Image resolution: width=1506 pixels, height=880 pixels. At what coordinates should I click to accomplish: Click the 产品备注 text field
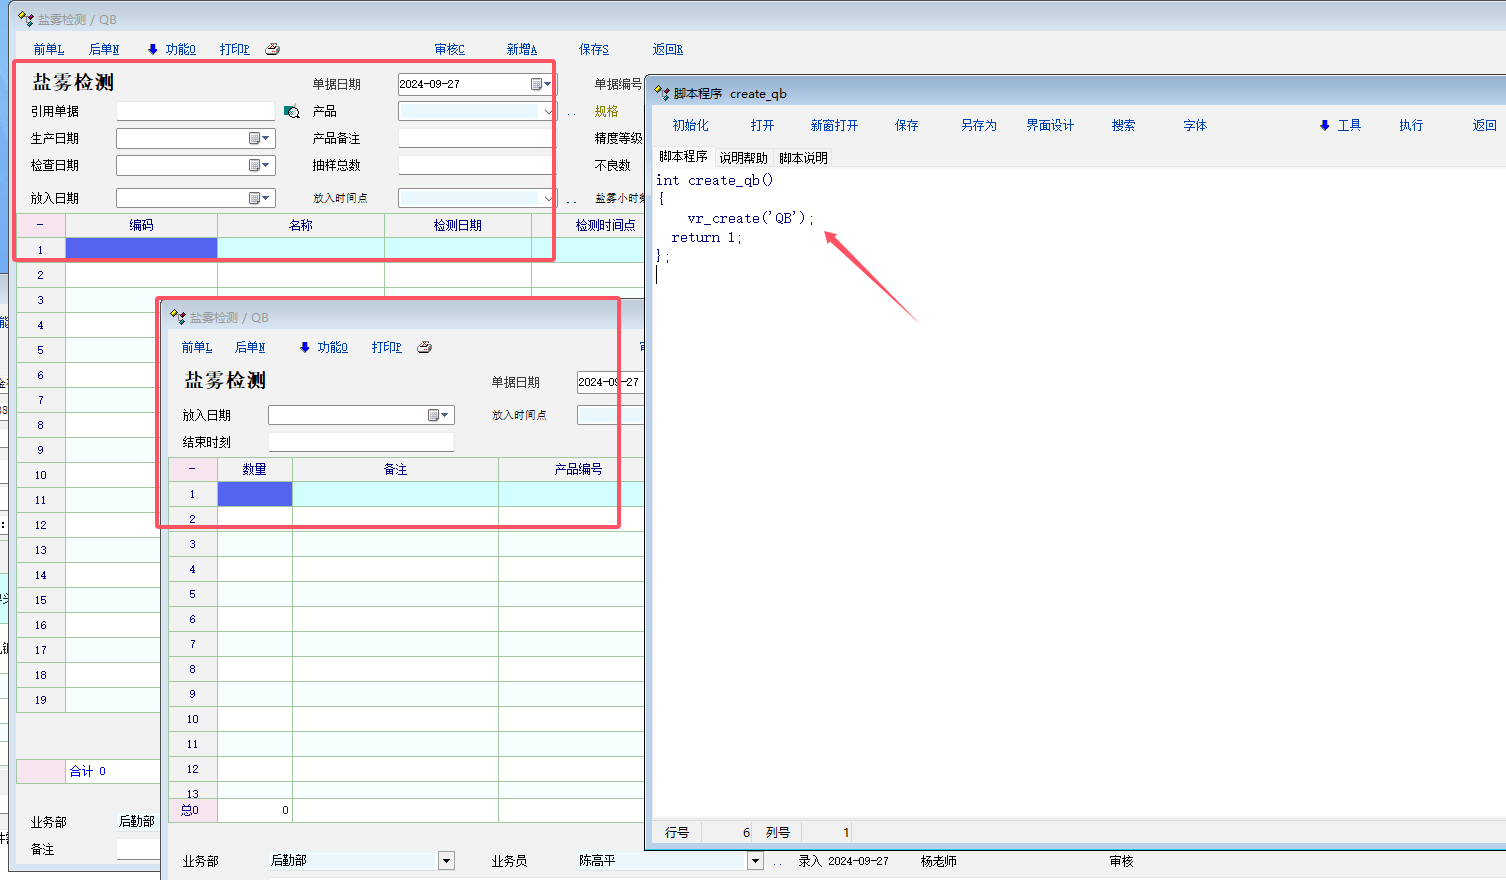[x=475, y=139]
